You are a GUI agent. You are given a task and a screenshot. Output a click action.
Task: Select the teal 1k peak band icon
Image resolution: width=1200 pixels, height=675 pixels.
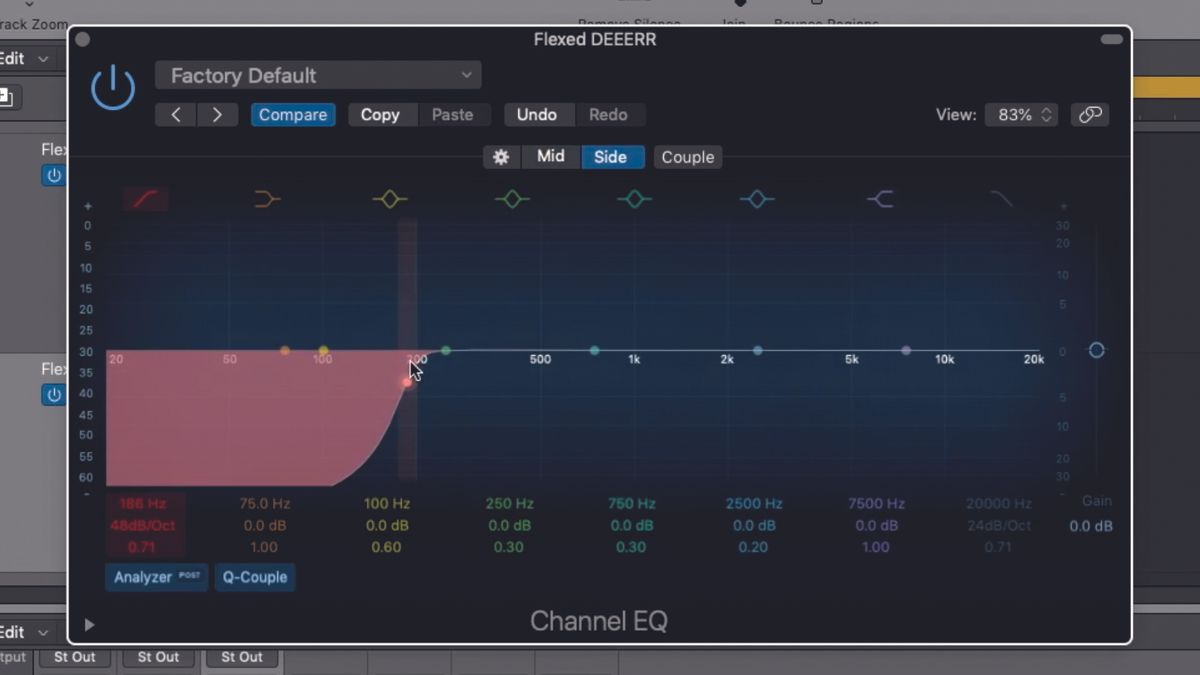coord(634,198)
